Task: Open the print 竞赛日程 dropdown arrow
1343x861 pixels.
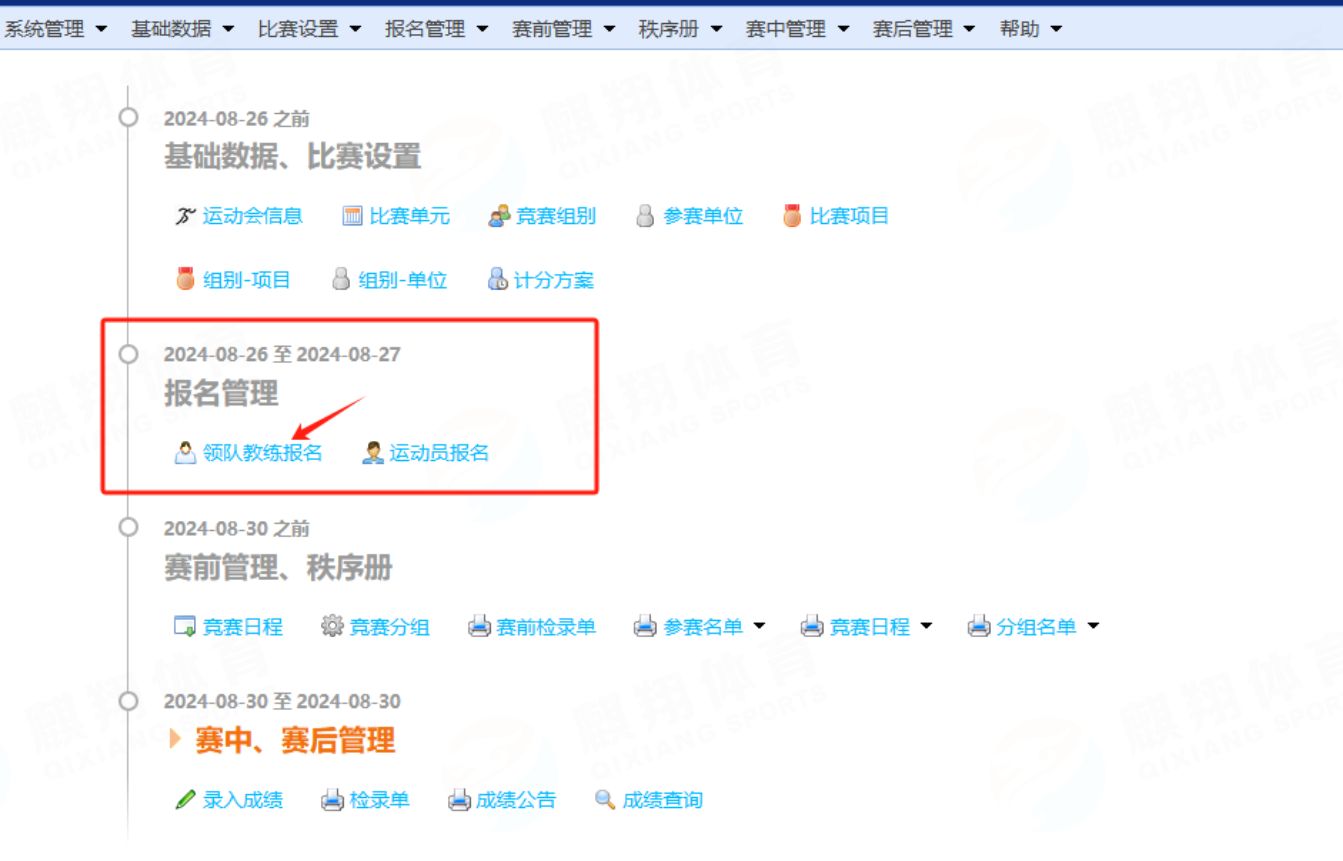Action: pyautogui.click(x=926, y=626)
